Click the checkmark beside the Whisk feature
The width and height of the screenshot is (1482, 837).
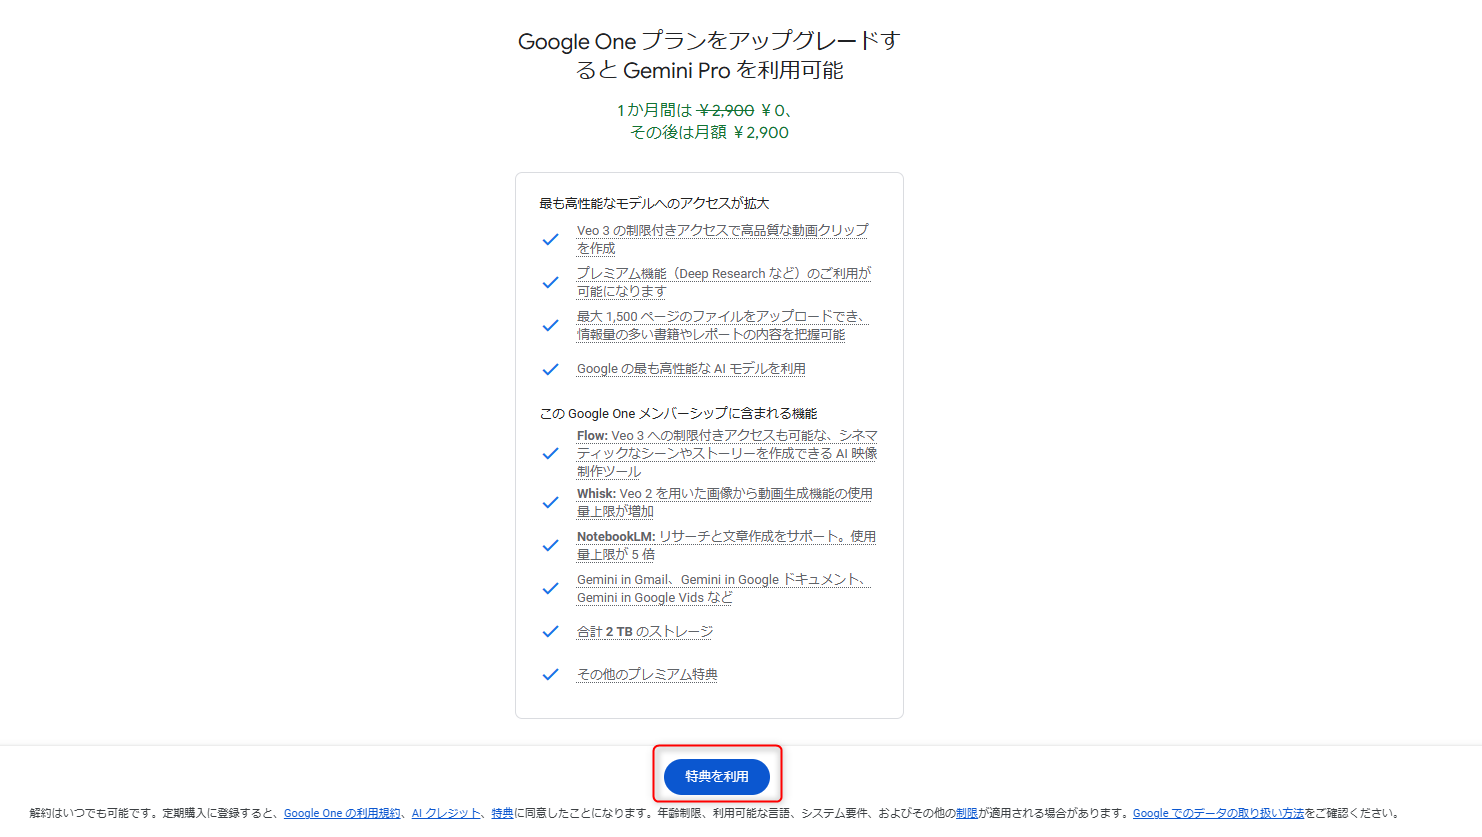[x=550, y=503]
